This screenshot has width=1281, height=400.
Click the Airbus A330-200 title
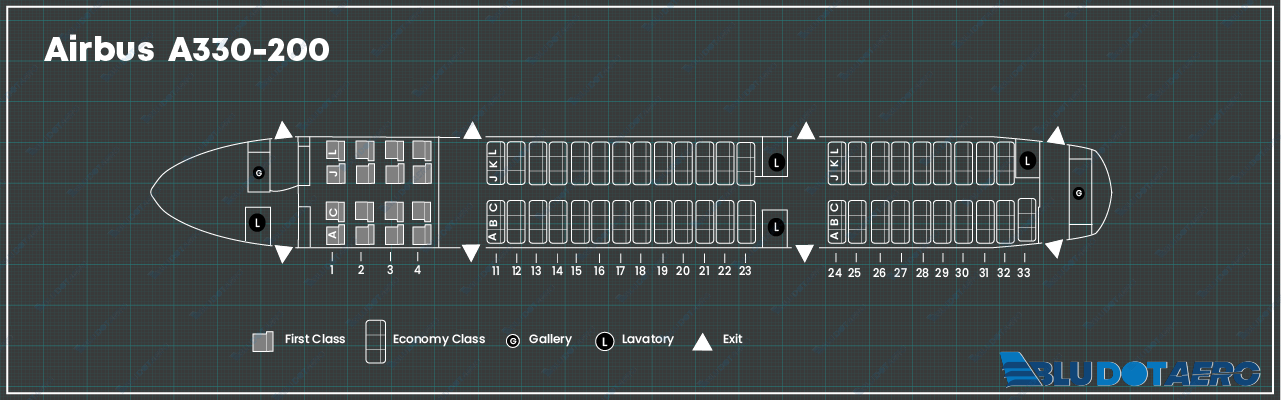186,51
